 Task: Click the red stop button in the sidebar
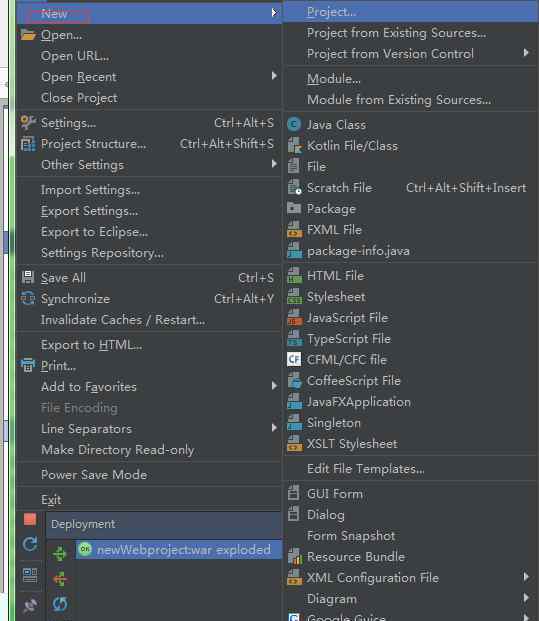pyautogui.click(x=30, y=519)
